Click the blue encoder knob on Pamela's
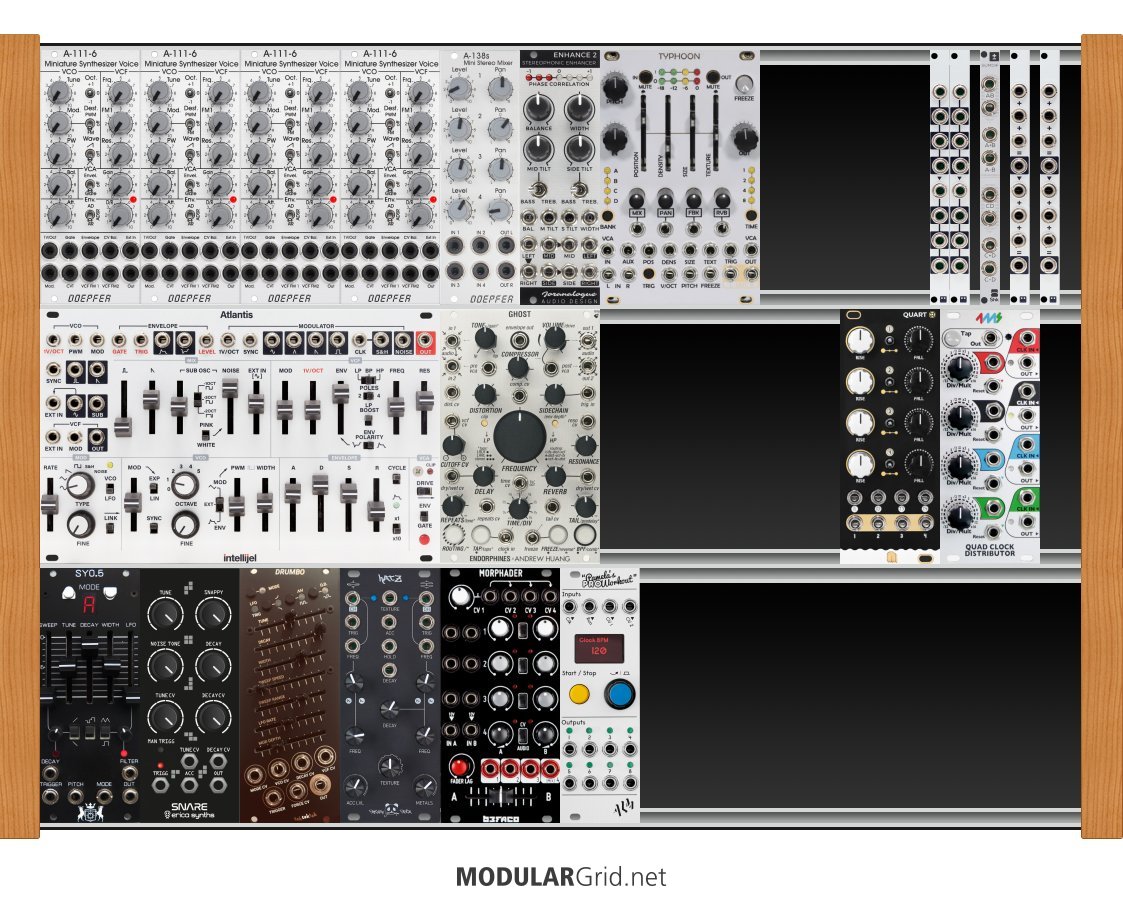1123x898 pixels. tap(619, 694)
